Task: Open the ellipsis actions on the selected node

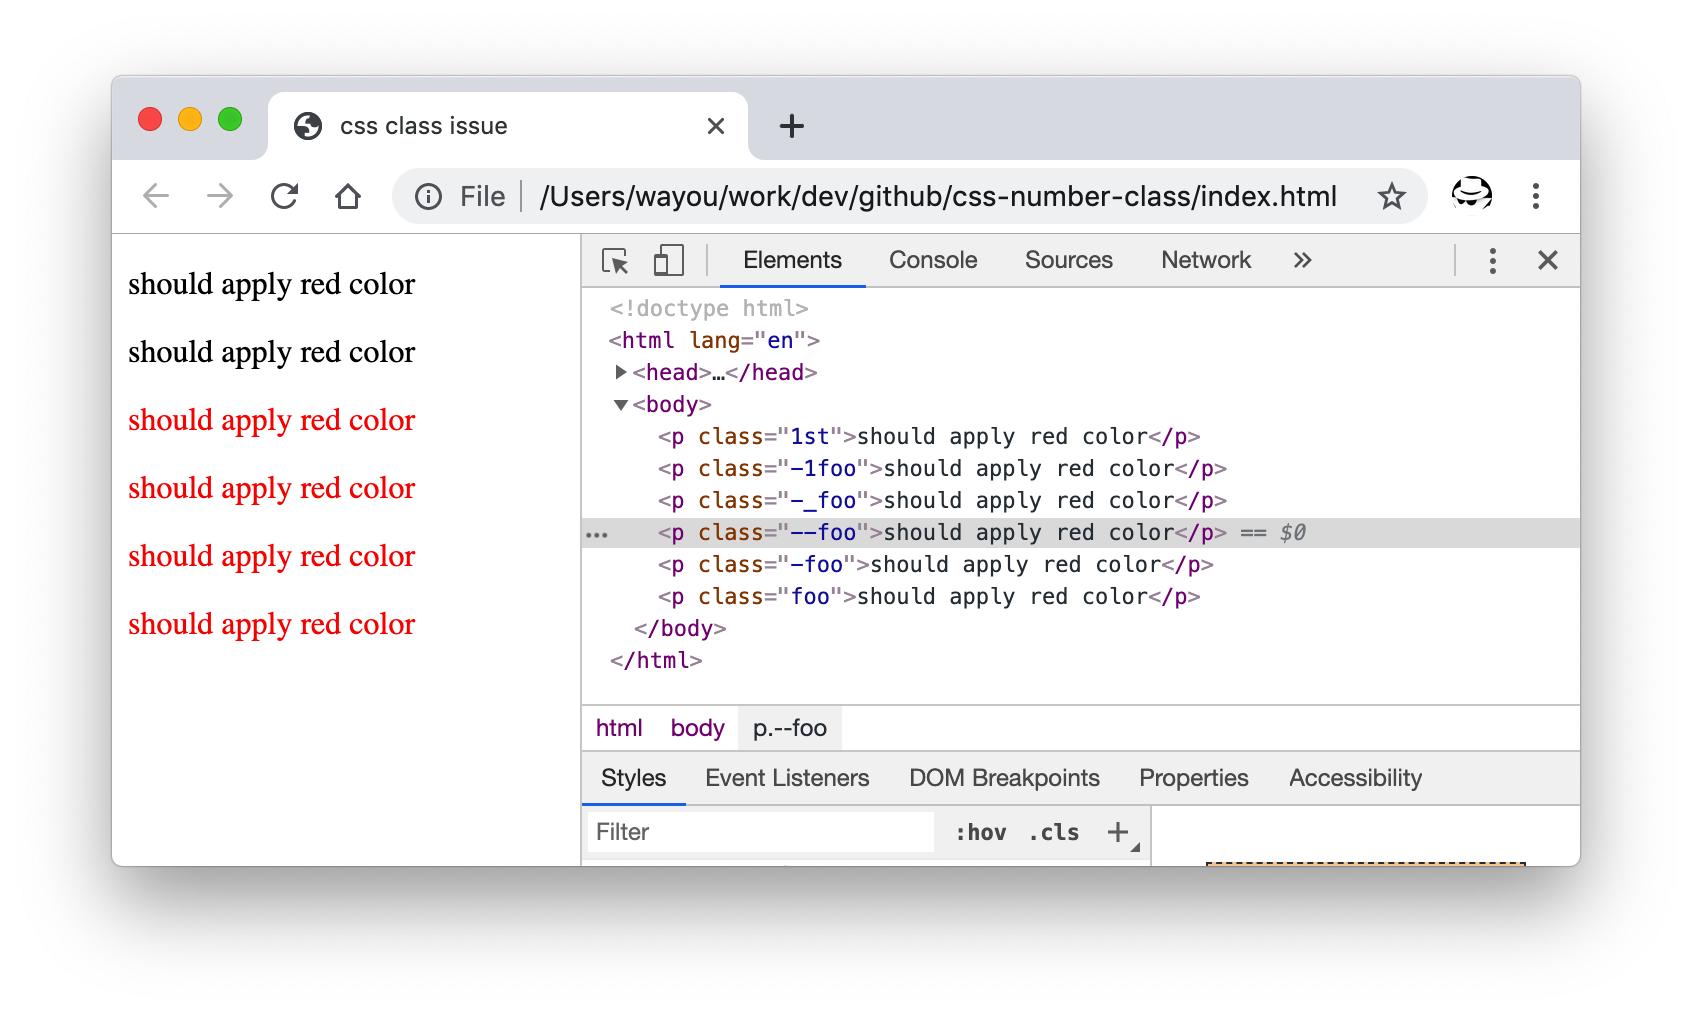Action: click(597, 535)
